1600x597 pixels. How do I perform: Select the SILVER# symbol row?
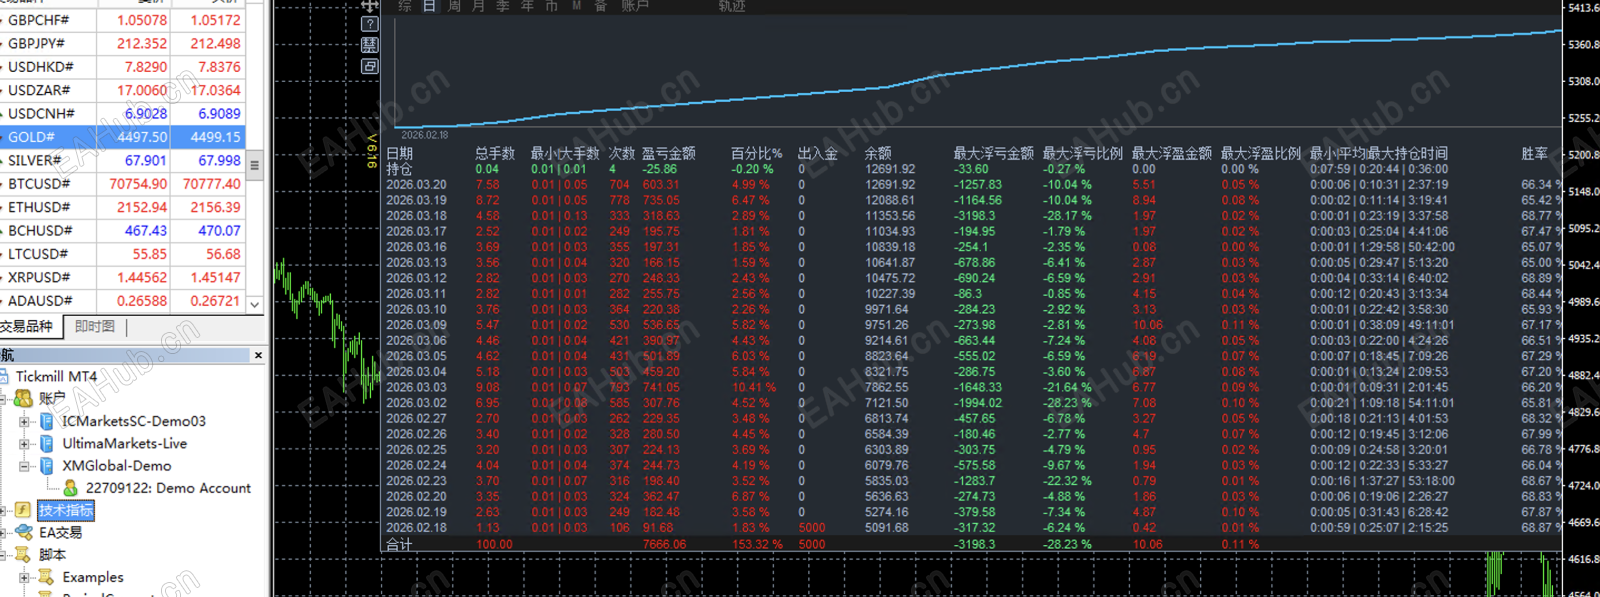click(122, 160)
